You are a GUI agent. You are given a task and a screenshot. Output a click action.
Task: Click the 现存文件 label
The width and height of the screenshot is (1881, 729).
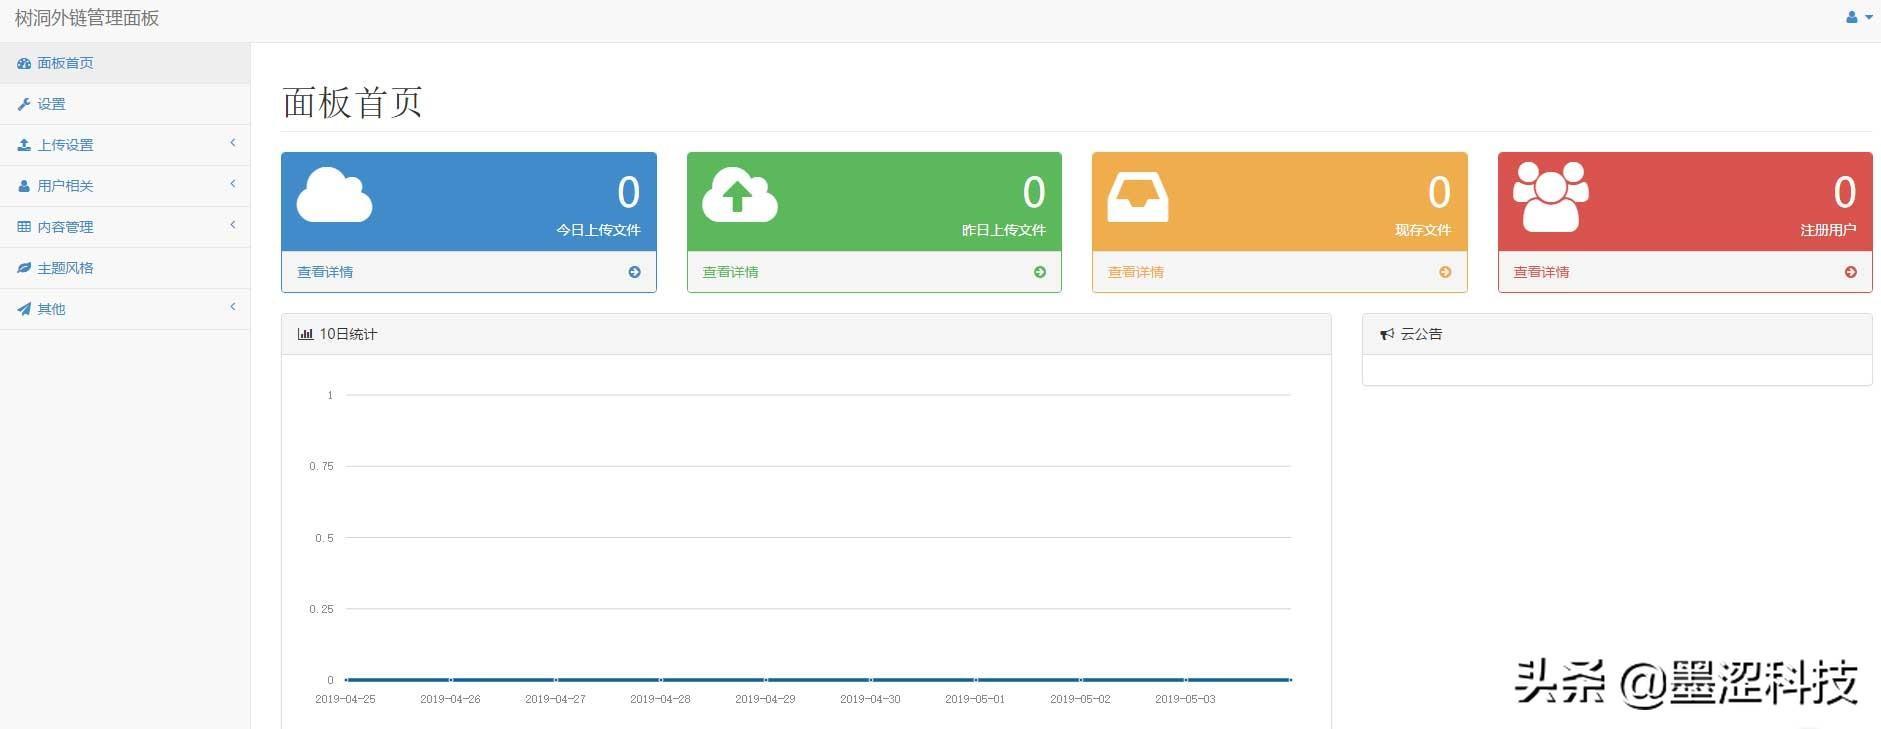coord(1423,230)
